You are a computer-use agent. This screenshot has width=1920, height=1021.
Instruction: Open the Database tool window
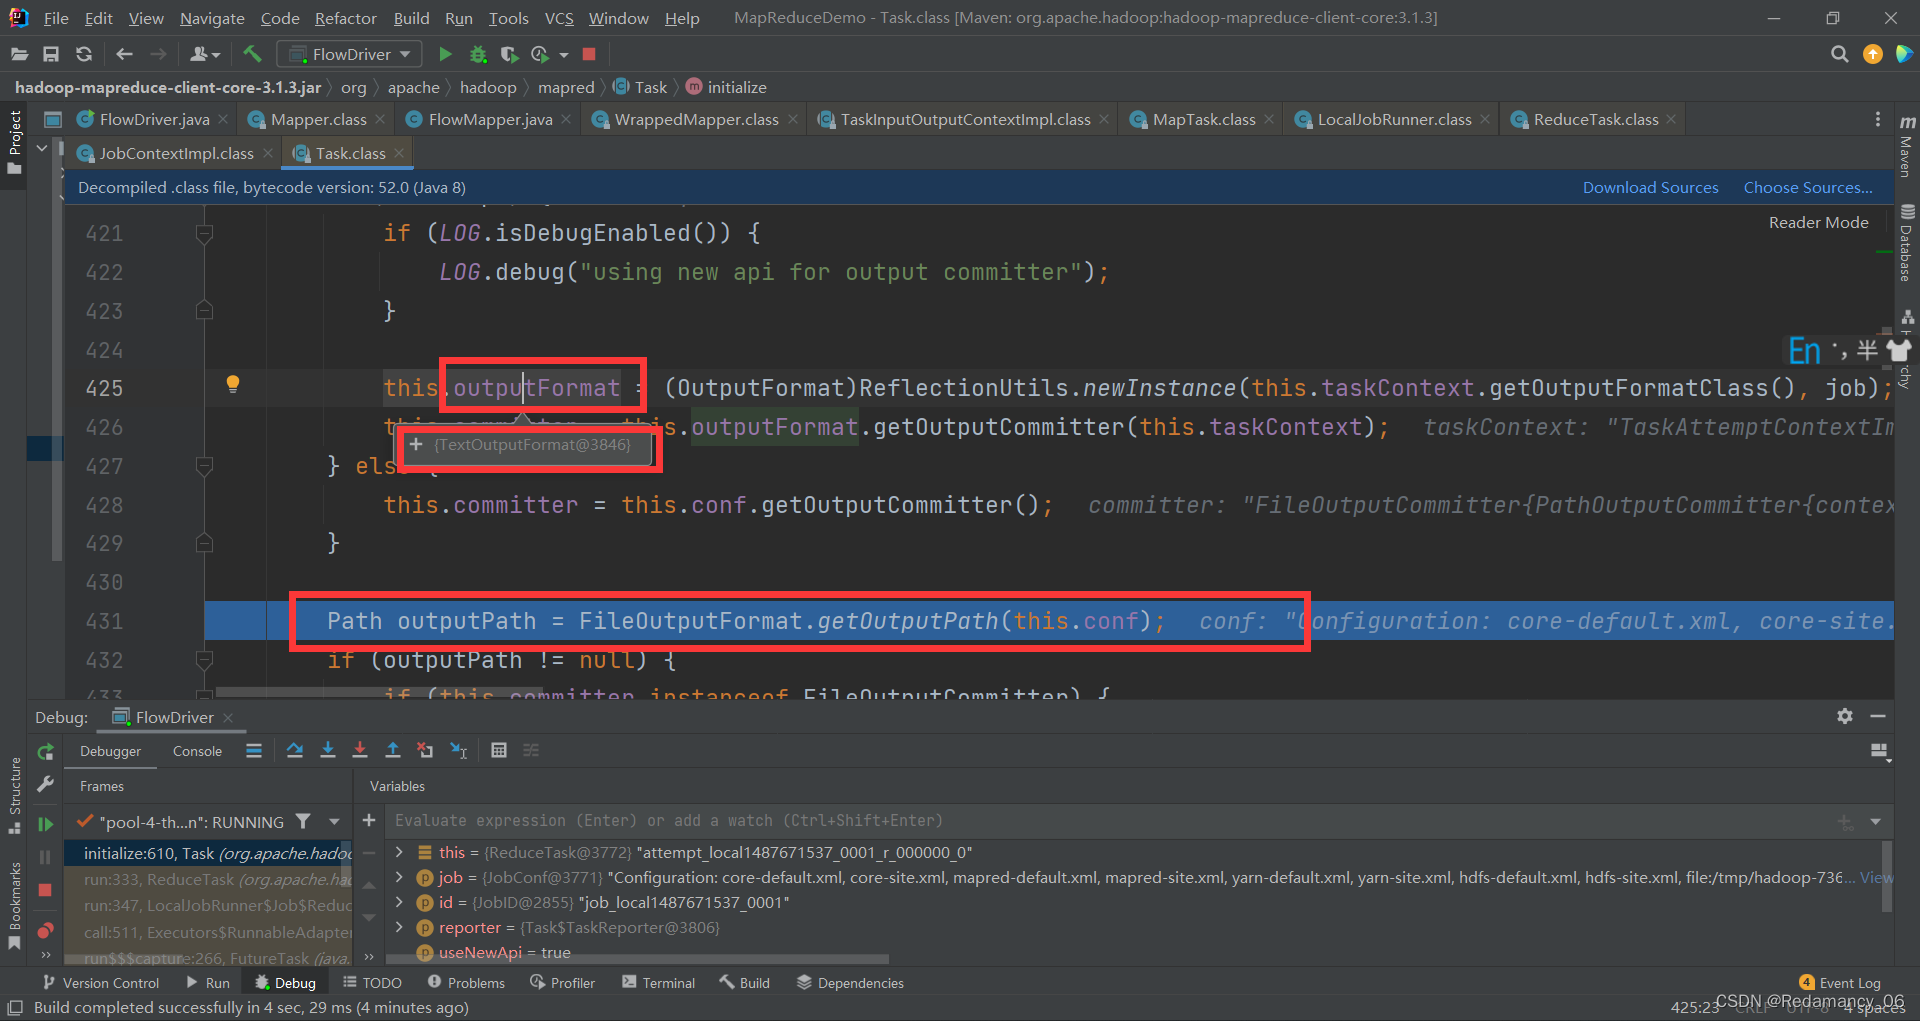(x=1907, y=244)
